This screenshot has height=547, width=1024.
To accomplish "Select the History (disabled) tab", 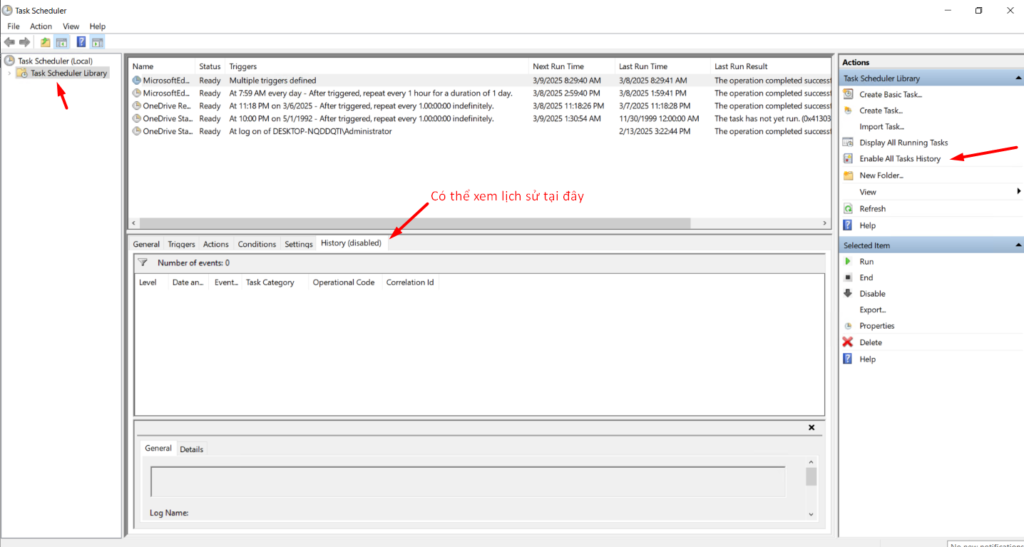I will coord(351,243).
